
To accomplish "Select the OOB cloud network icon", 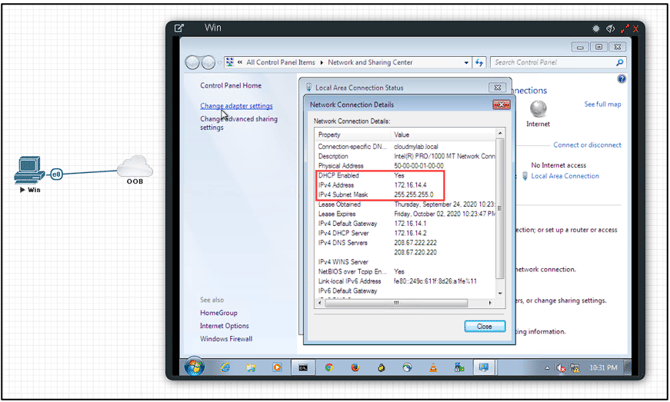I will (135, 166).
